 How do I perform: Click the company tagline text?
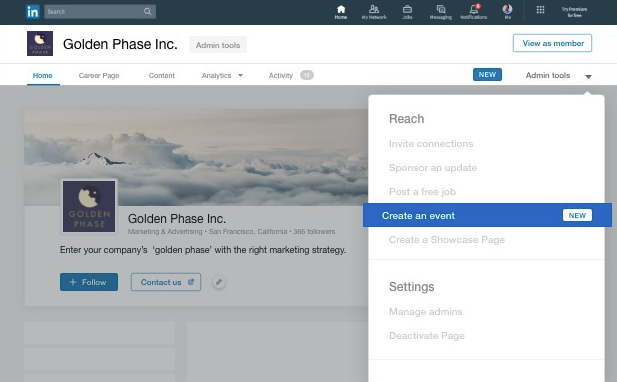tap(203, 250)
